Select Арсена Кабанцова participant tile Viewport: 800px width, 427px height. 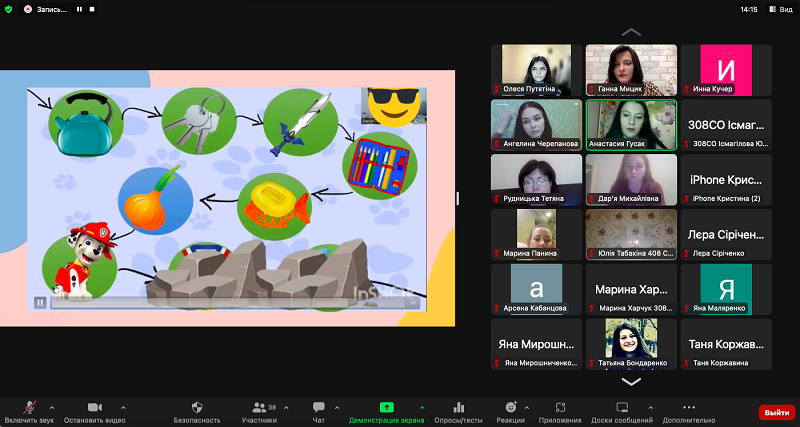coord(536,289)
